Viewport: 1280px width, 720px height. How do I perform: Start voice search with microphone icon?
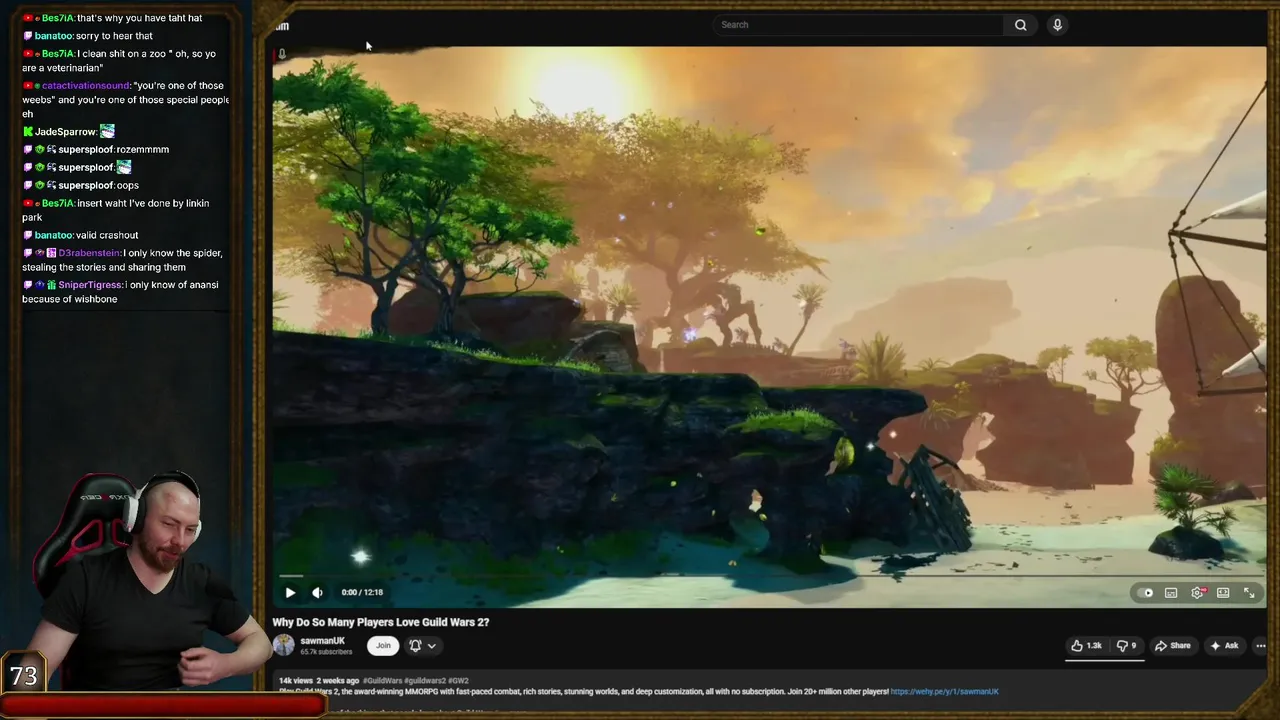pos(1057,25)
